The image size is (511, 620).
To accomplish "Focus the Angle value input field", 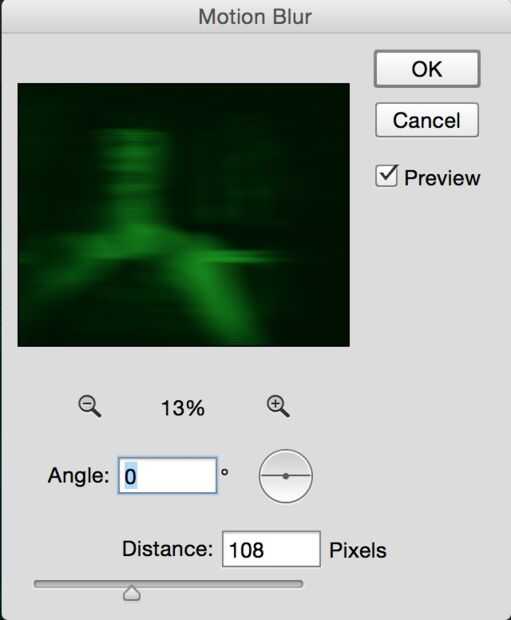I will pos(167,476).
